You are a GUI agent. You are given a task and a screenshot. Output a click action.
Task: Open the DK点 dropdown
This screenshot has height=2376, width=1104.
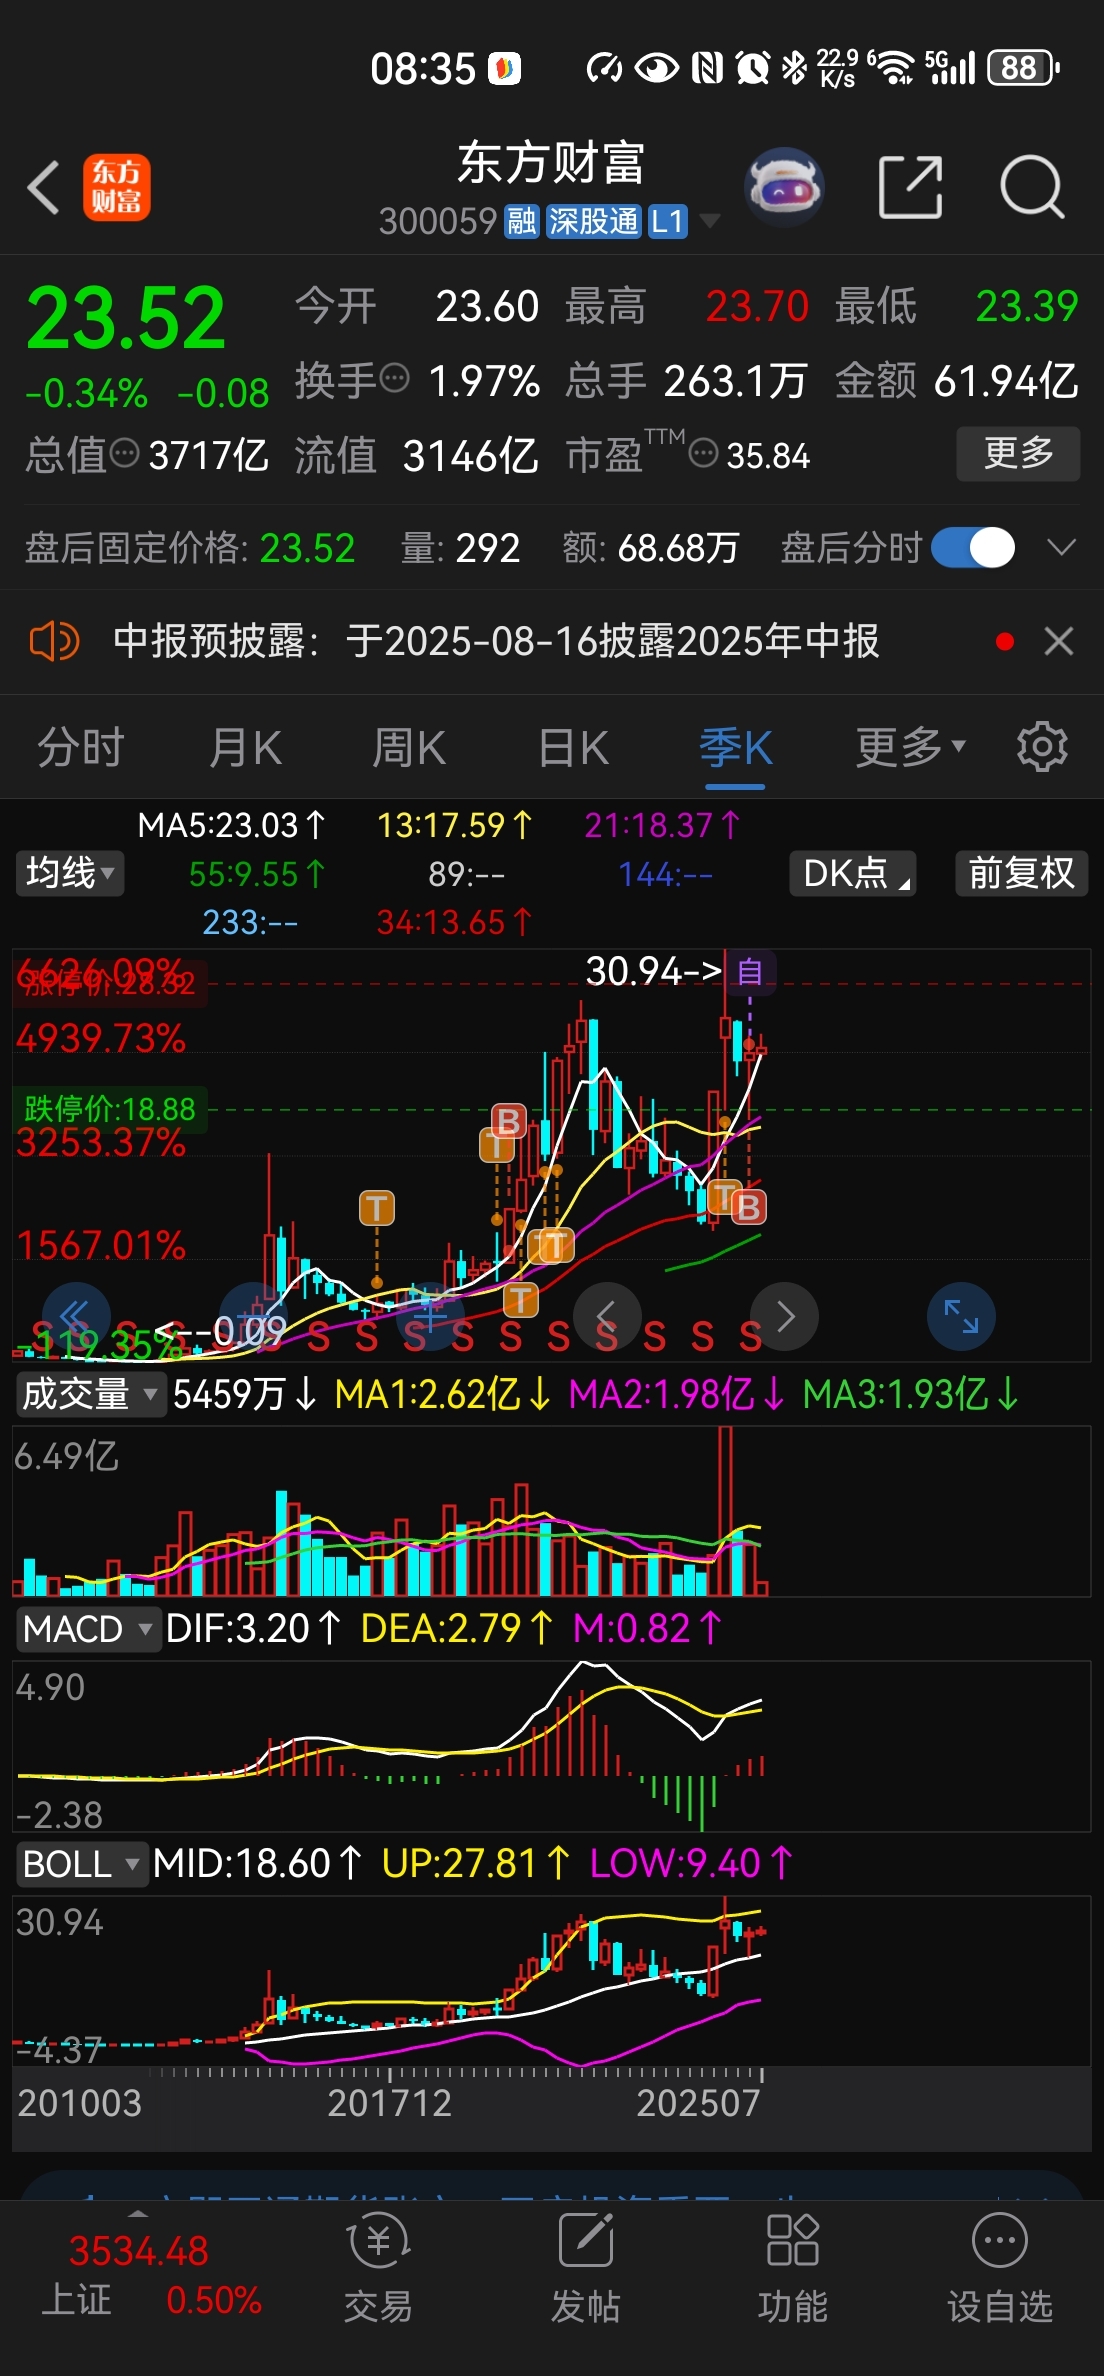(853, 873)
